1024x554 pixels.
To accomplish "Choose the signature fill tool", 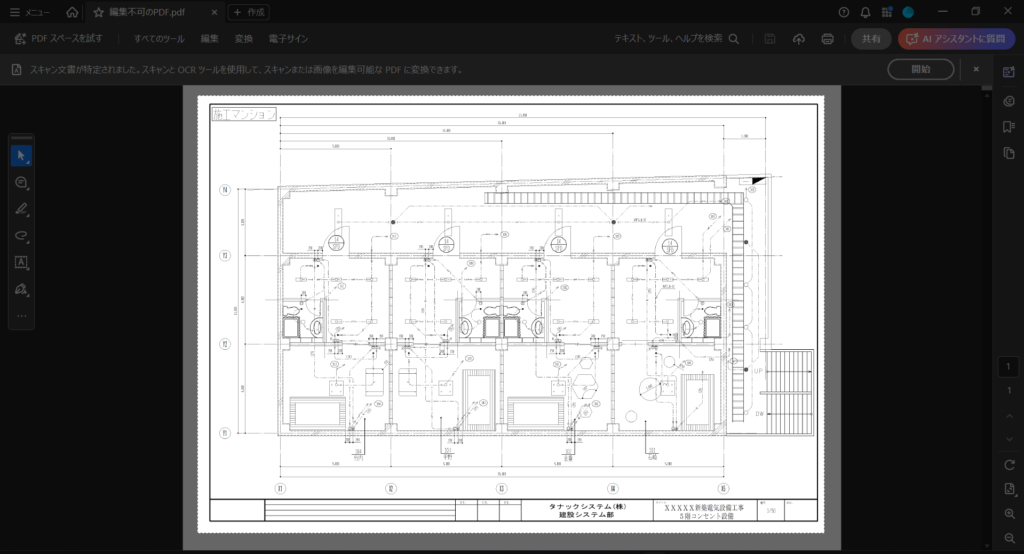I will point(21,289).
